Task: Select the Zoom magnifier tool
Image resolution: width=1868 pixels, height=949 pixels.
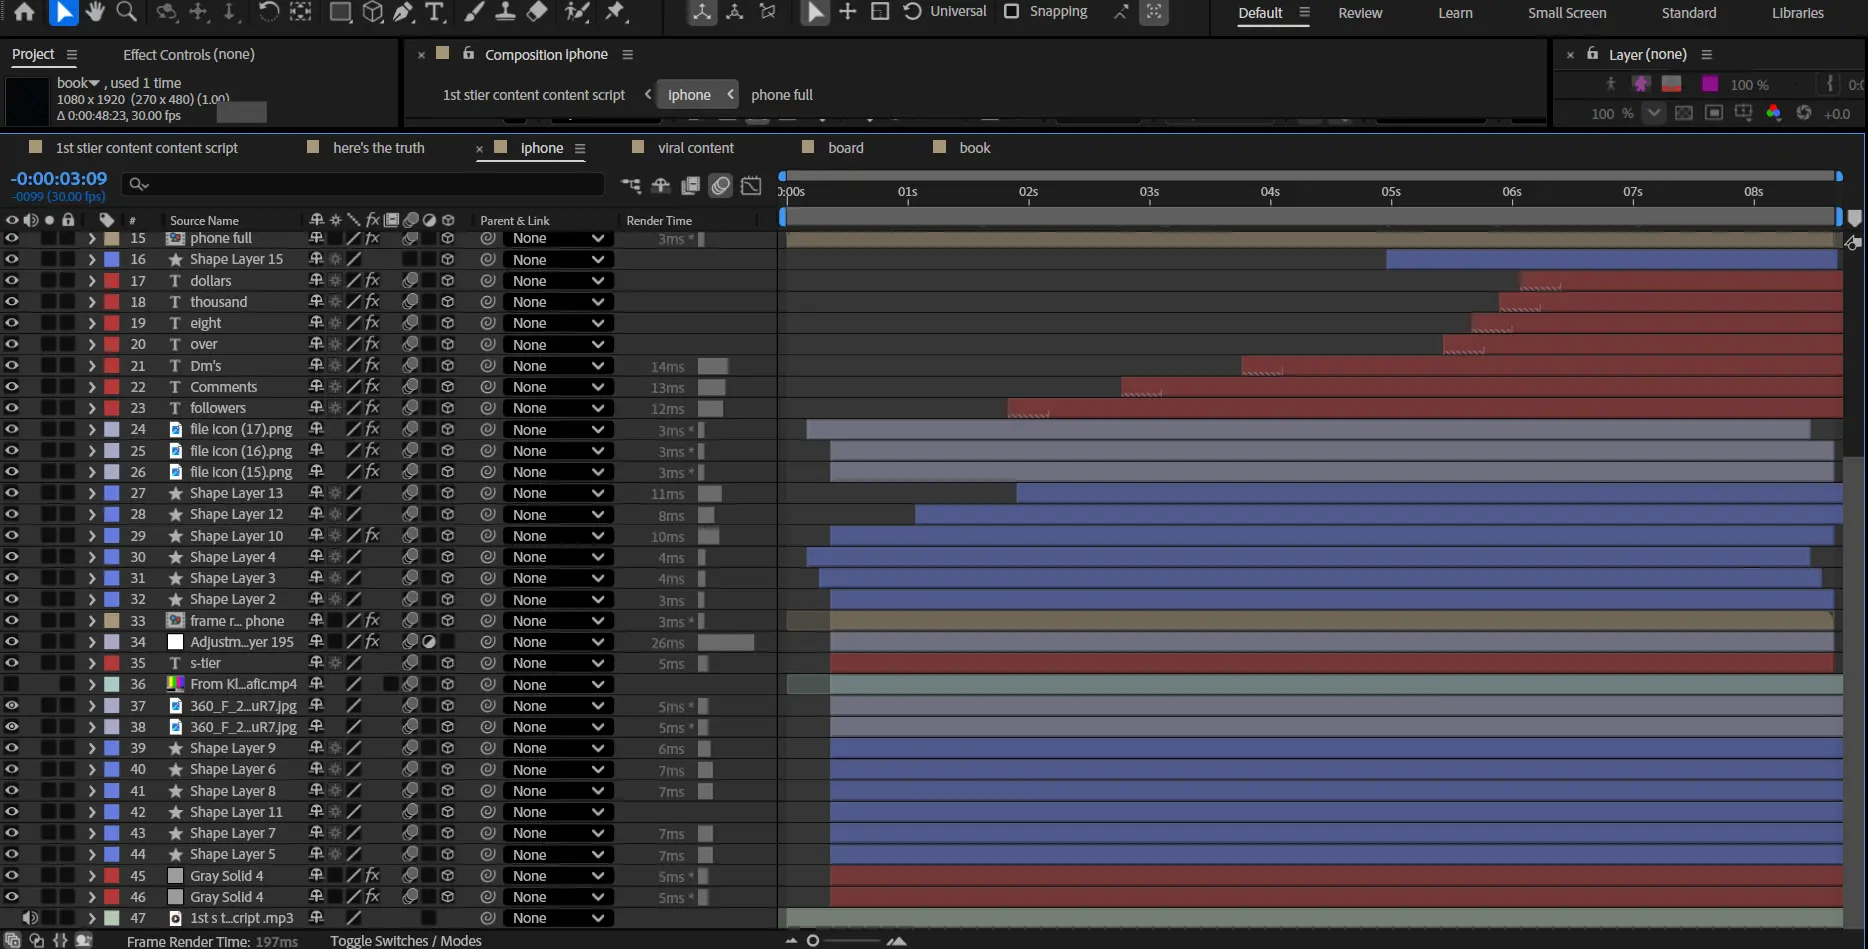Action: click(127, 12)
